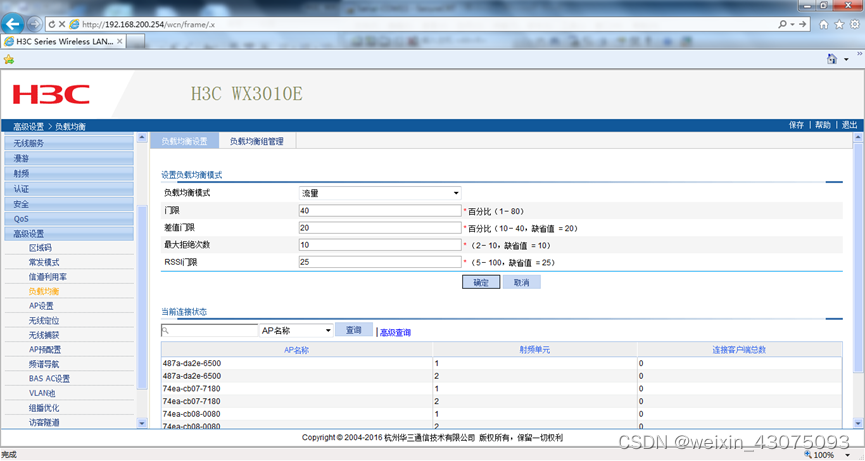Open a new blank browser tab
This screenshot has width=865, height=461.
click(x=136, y=42)
